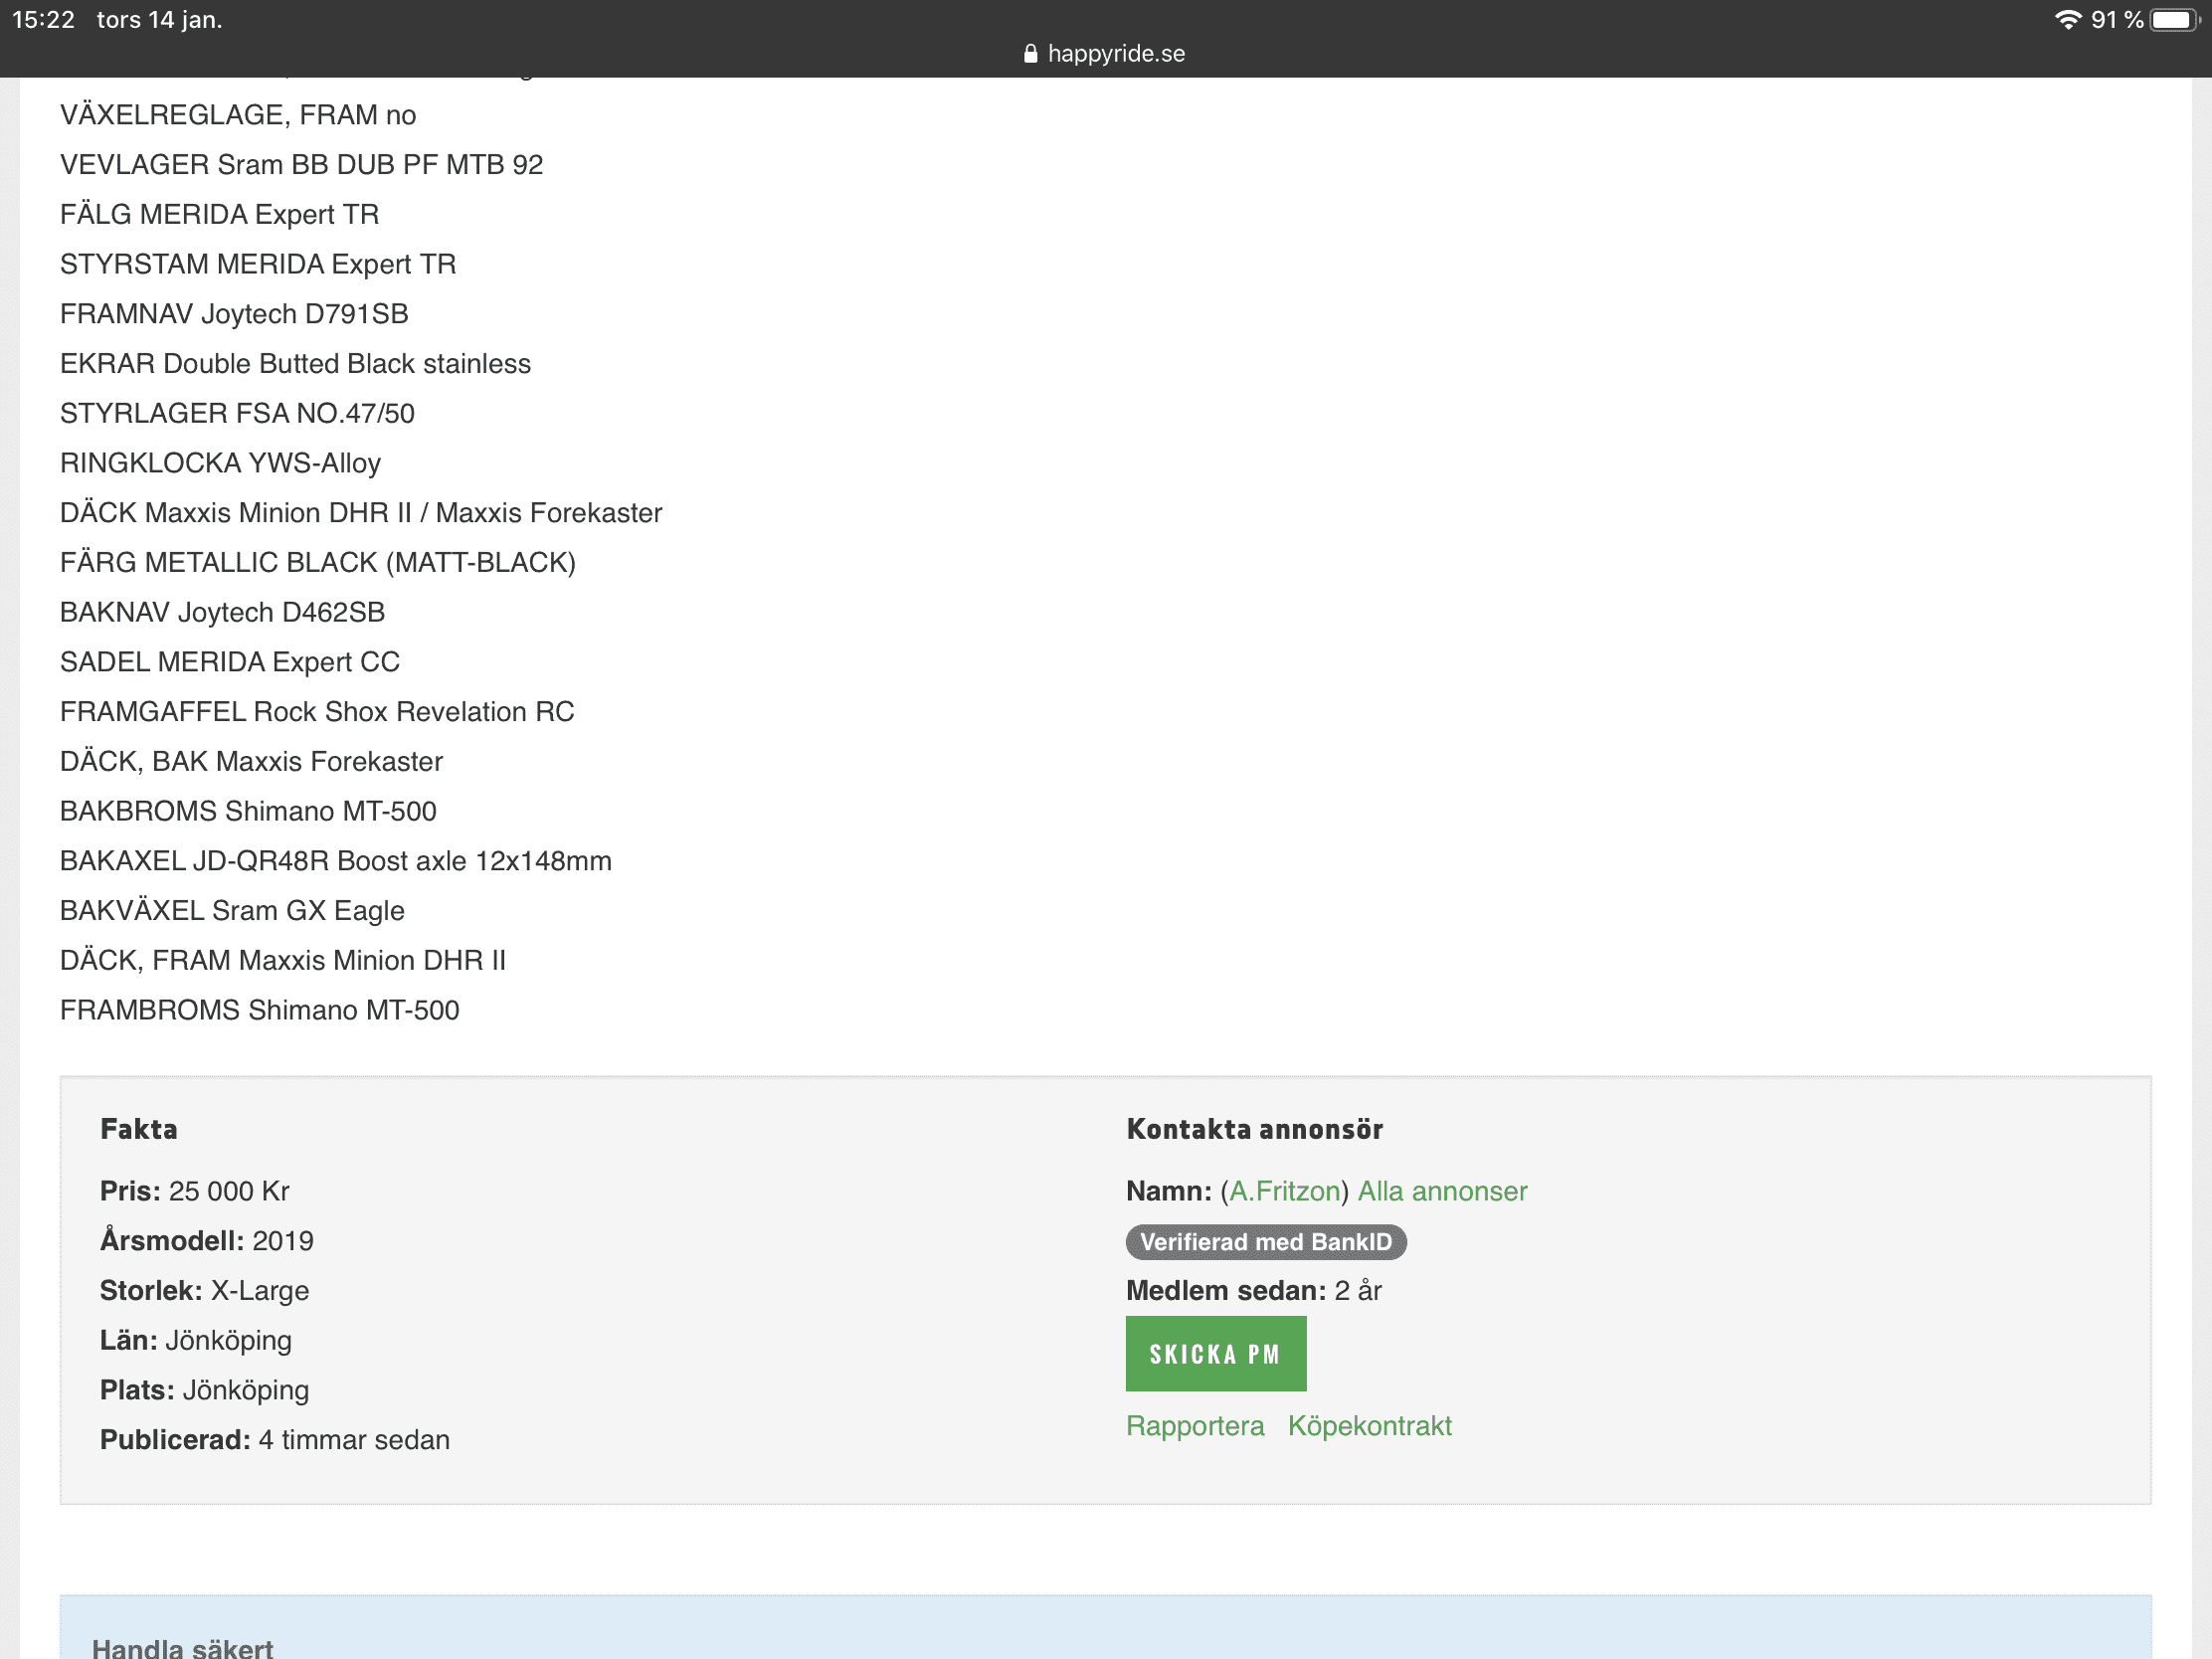Tap the battery indicator icon

[x=2174, y=20]
